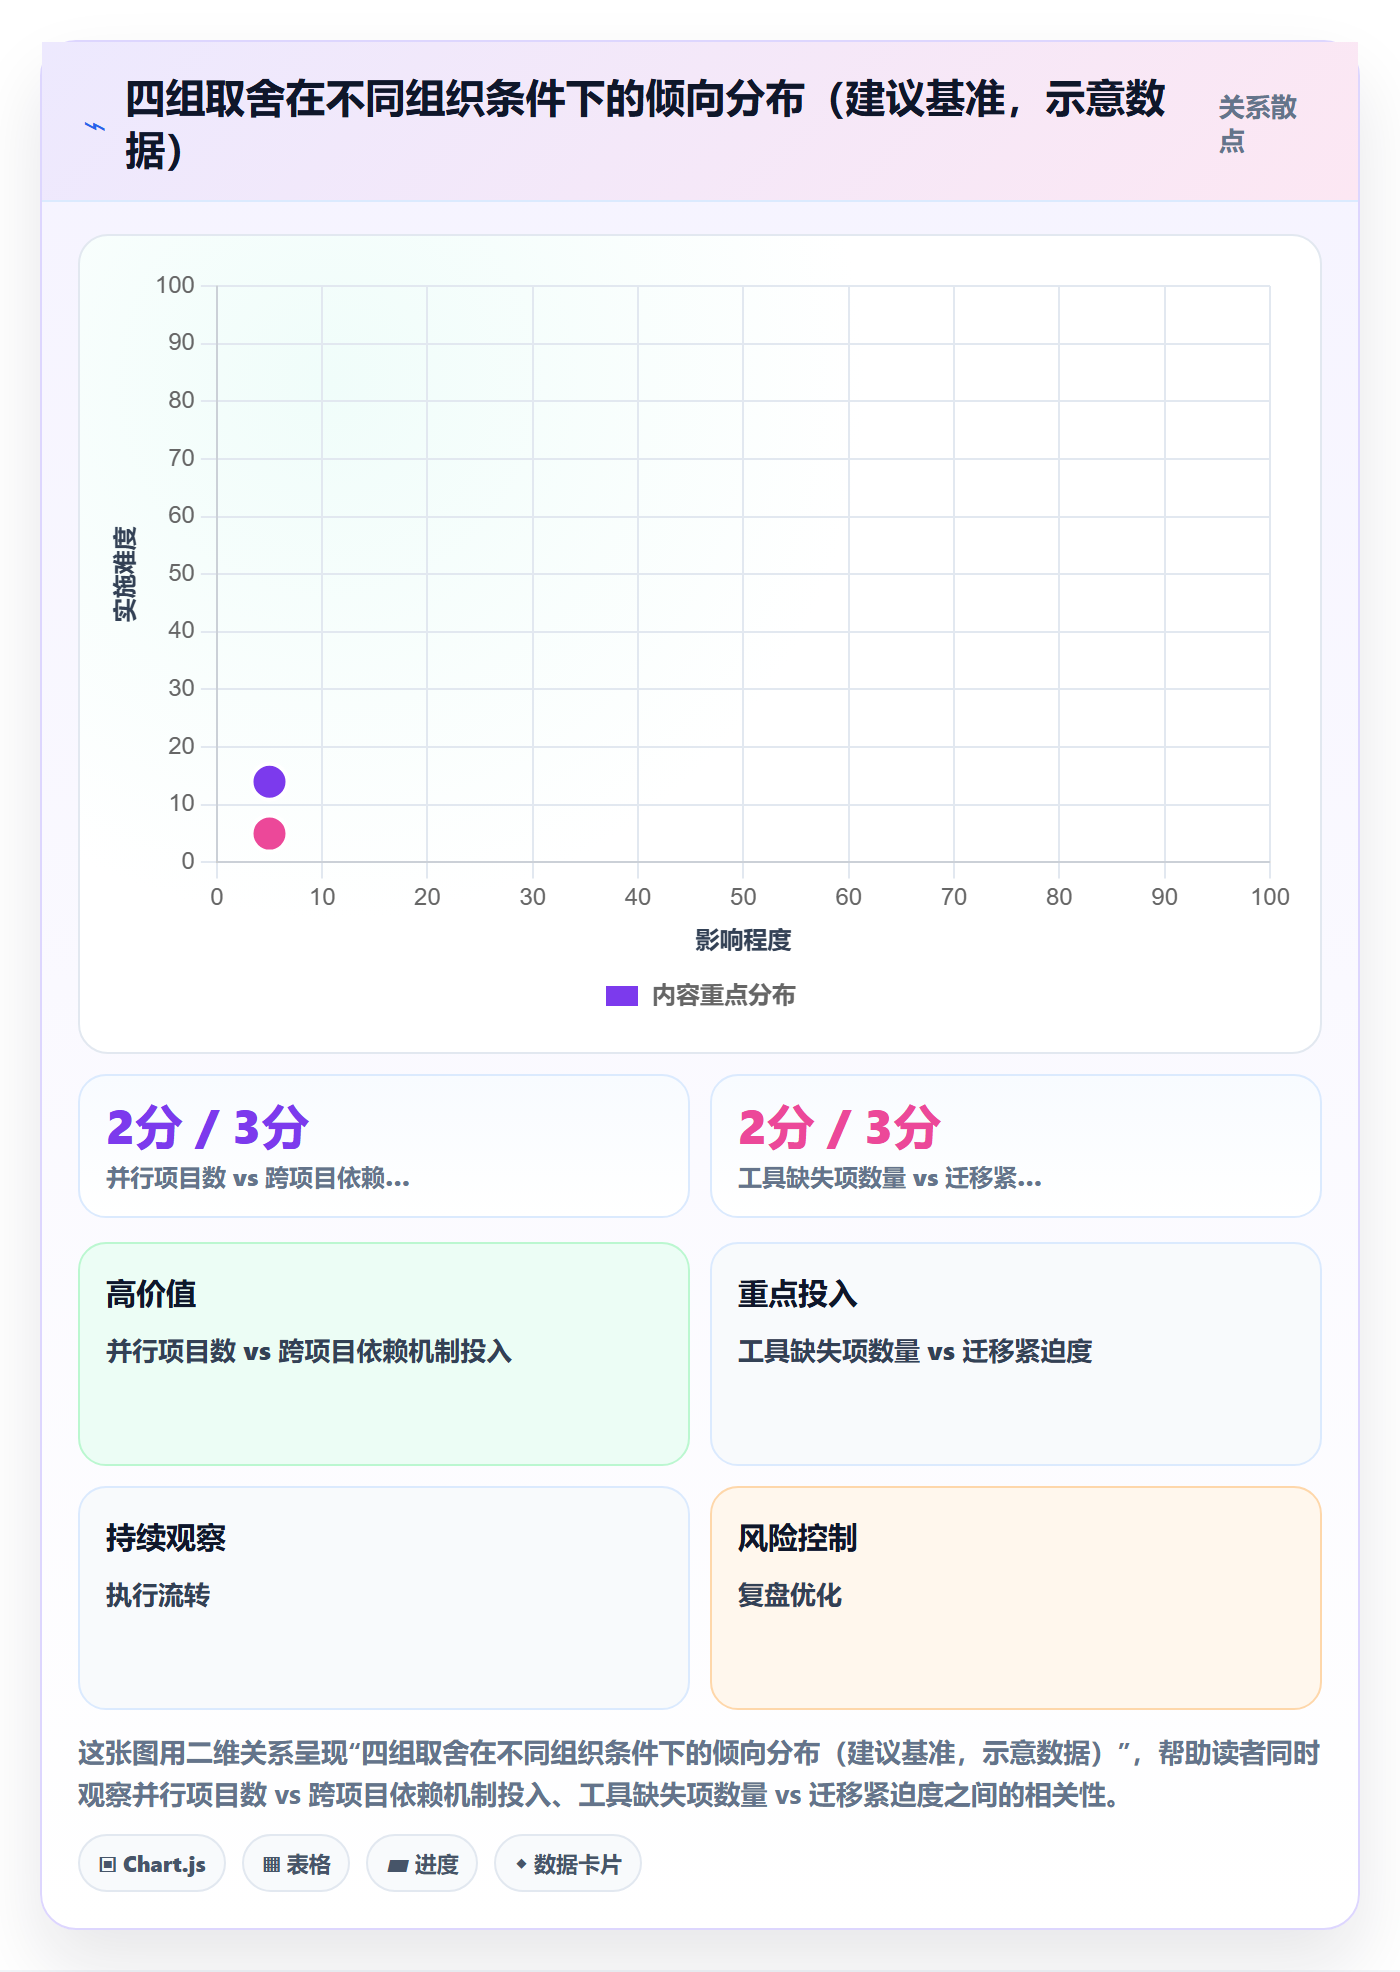The image size is (1400, 1972).
Task: Select the 表格 tag chip
Action: click(296, 1864)
